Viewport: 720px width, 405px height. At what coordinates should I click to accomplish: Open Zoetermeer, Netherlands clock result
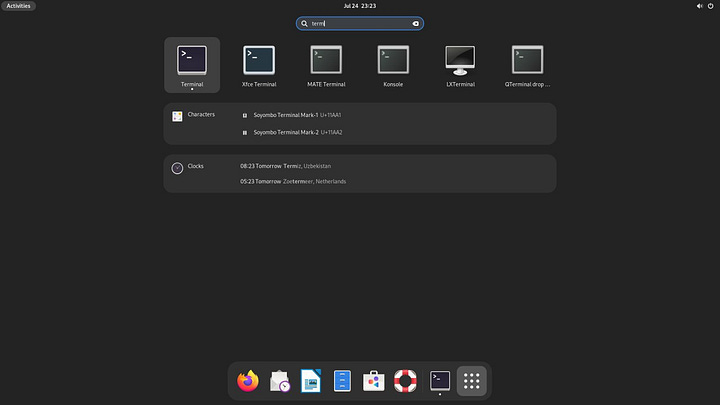(293, 181)
